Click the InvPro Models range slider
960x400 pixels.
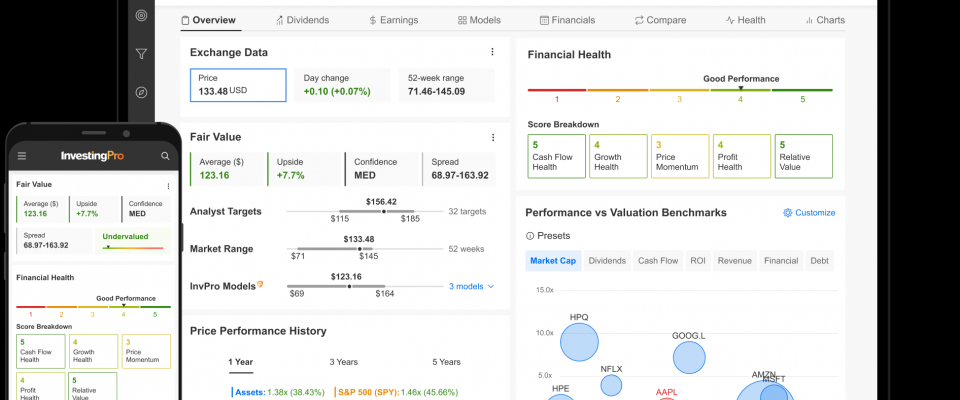pos(365,286)
